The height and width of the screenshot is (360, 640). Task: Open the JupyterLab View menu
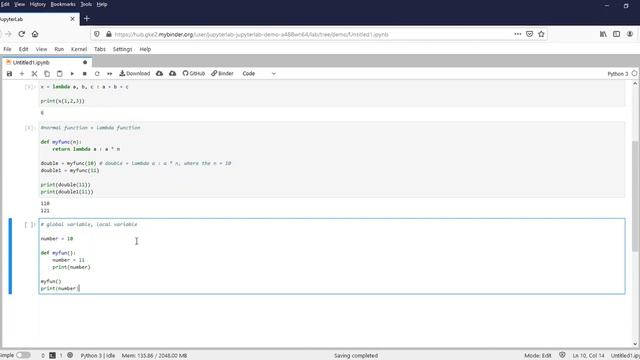(41, 49)
